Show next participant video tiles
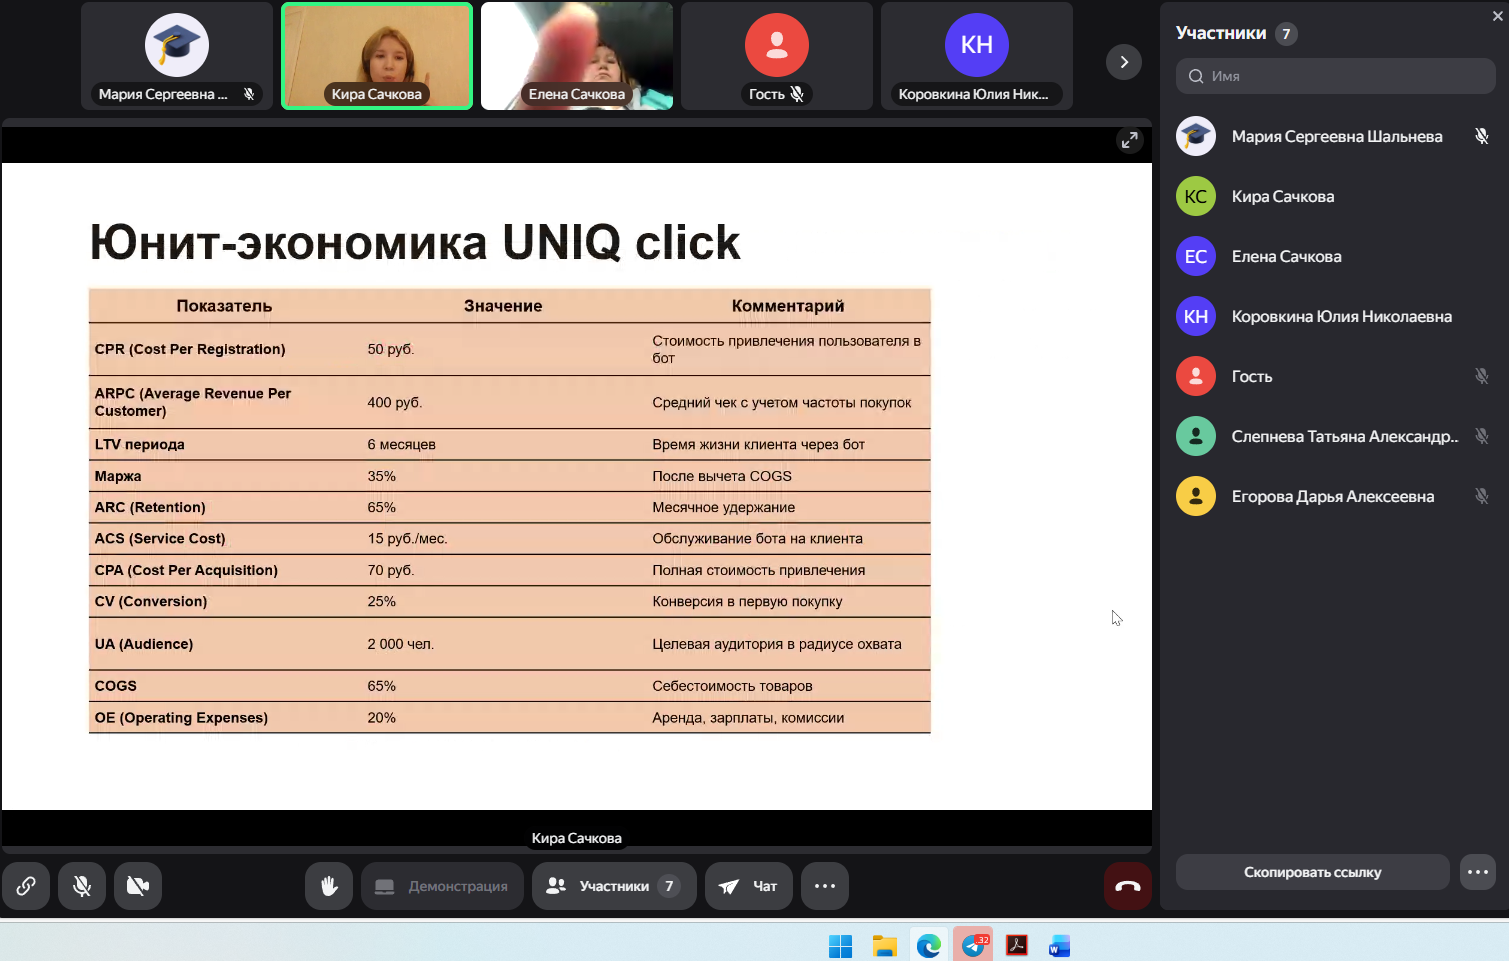 [1124, 62]
